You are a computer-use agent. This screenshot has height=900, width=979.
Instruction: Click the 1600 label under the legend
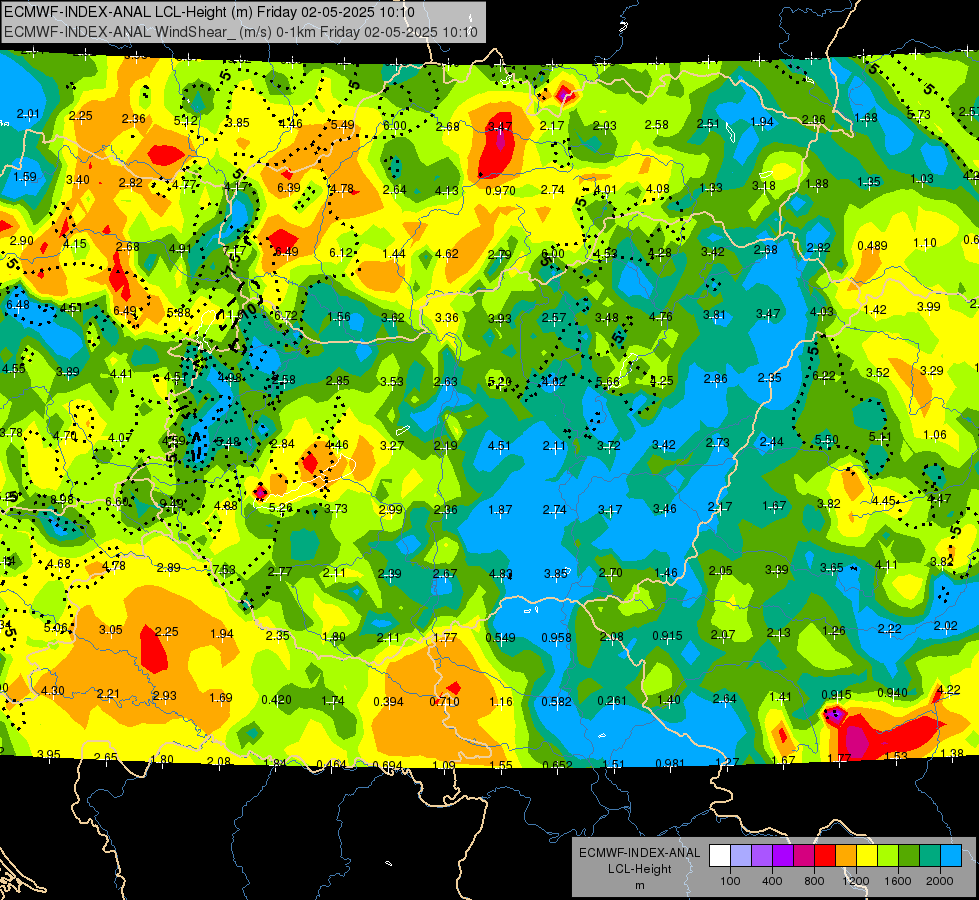(898, 881)
